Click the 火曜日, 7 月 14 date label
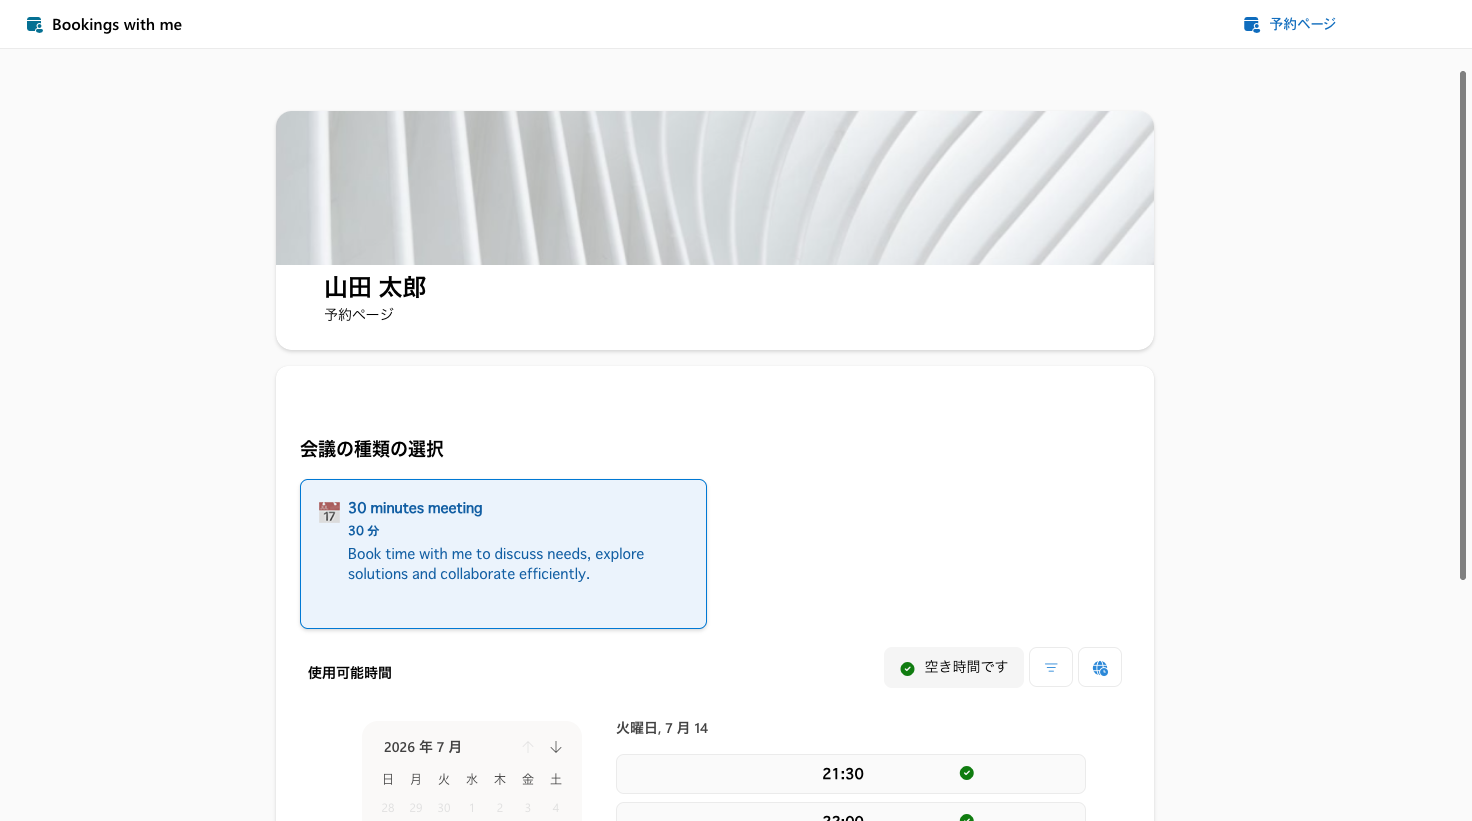 [662, 728]
